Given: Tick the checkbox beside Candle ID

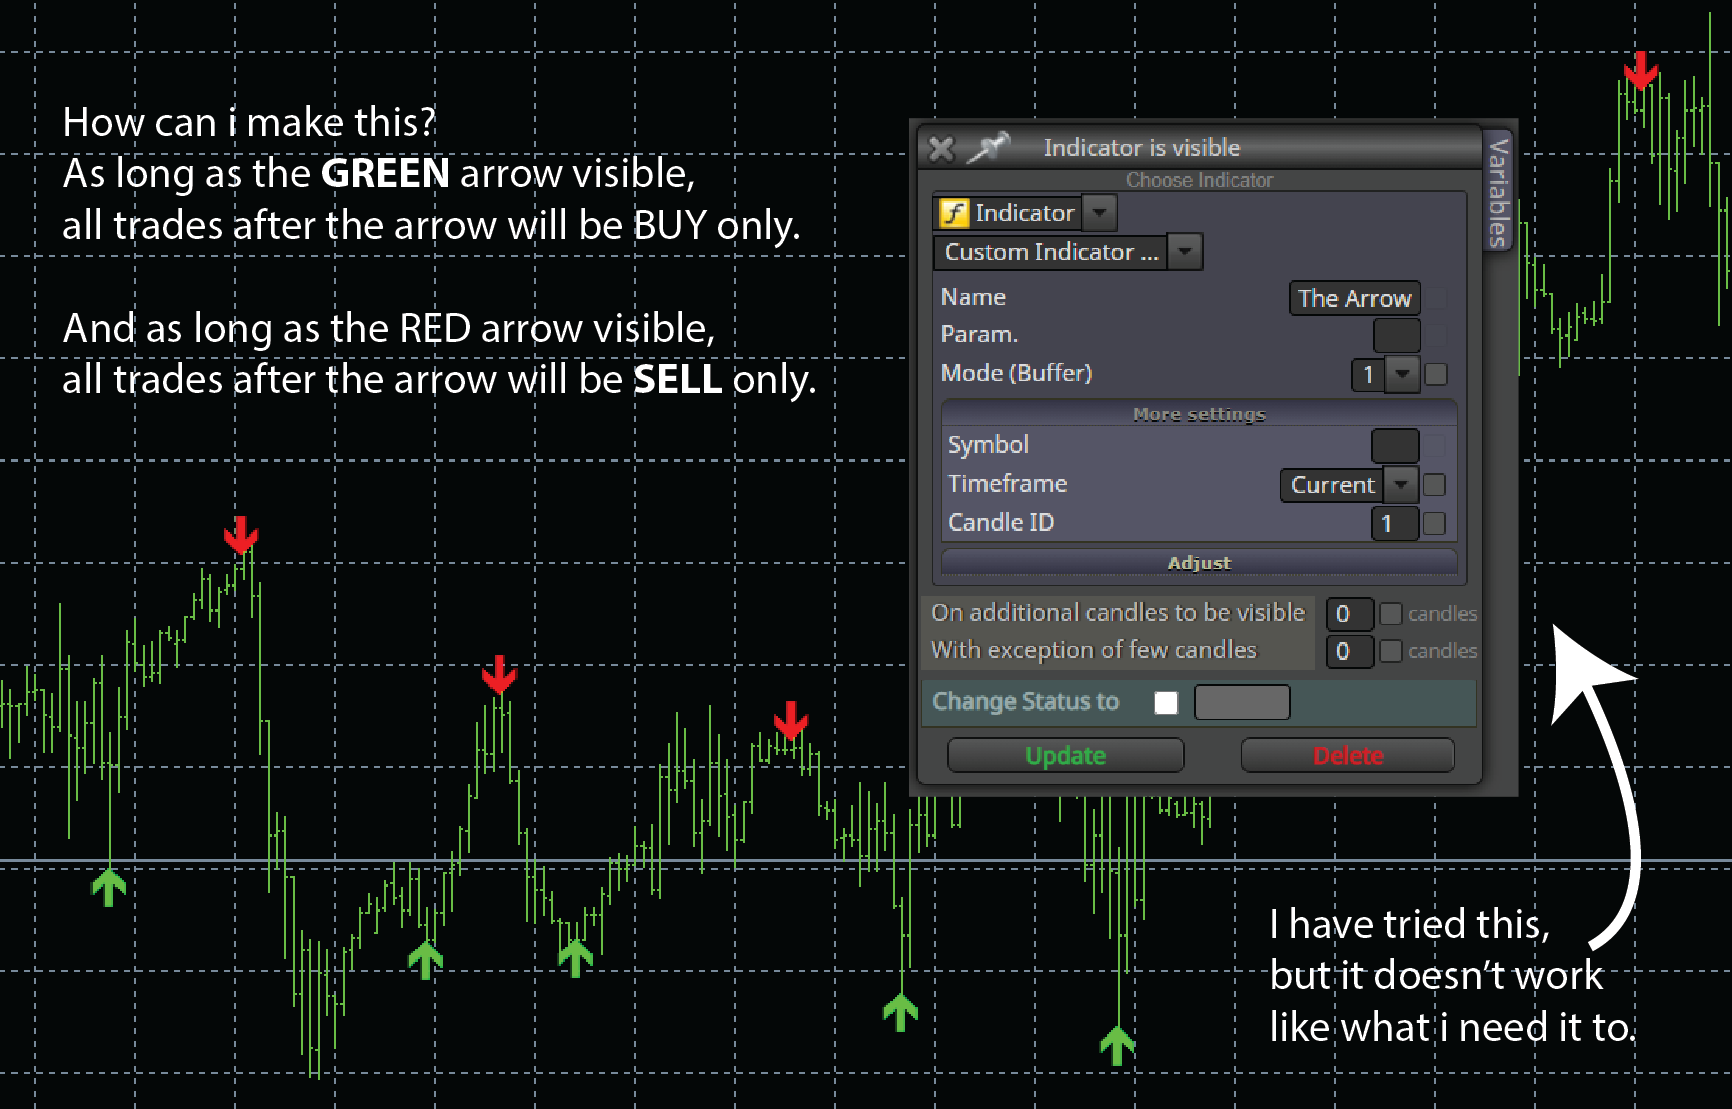Looking at the screenshot, I should coord(1434,523).
